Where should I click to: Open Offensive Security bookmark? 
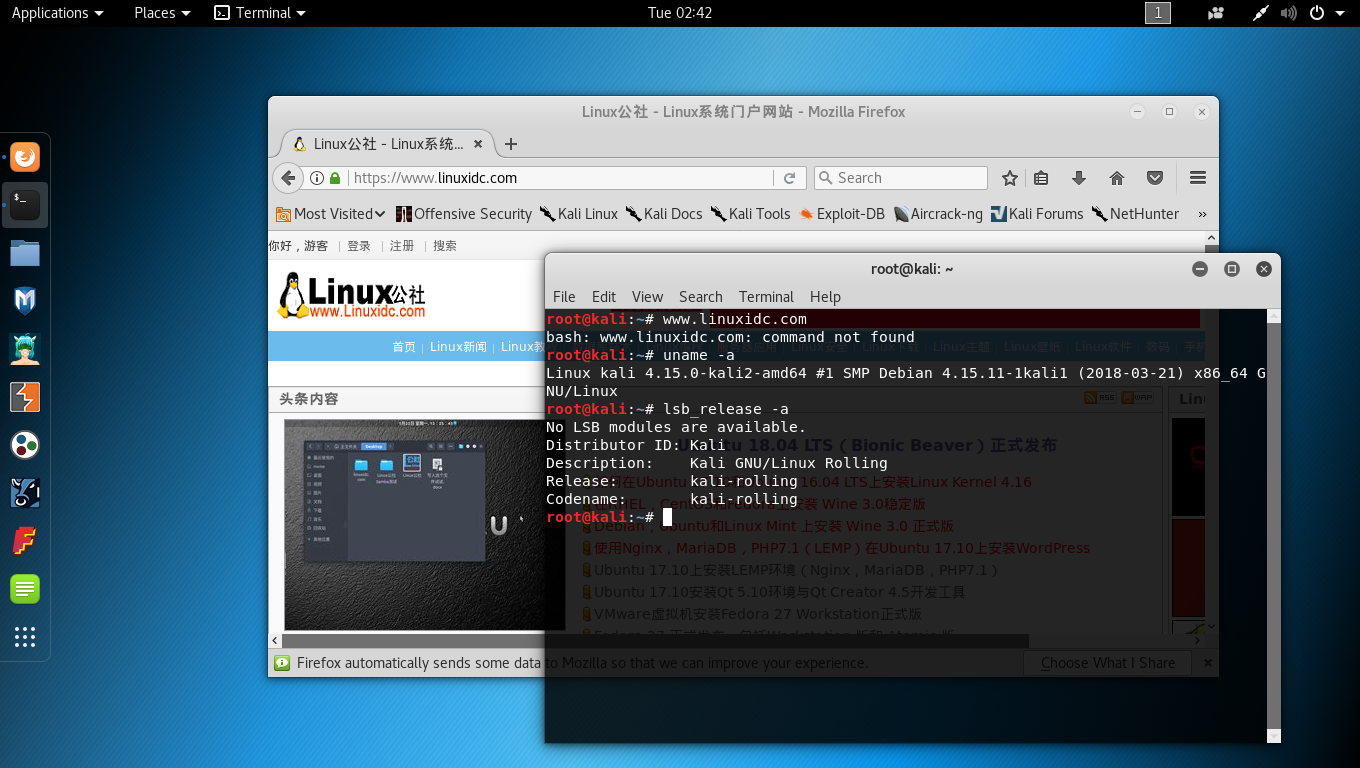click(464, 214)
